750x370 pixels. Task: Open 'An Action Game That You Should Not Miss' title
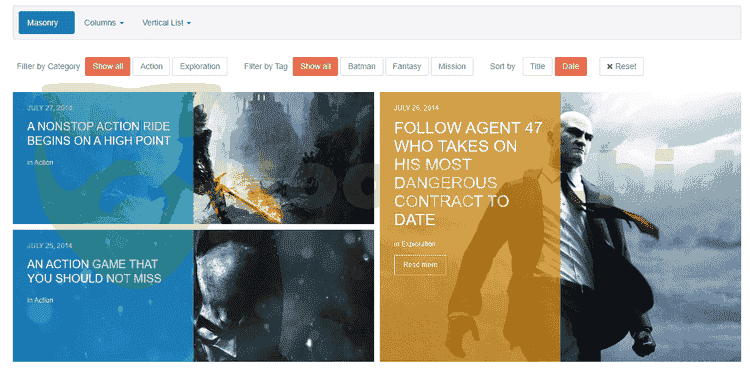pyautogui.click(x=94, y=271)
